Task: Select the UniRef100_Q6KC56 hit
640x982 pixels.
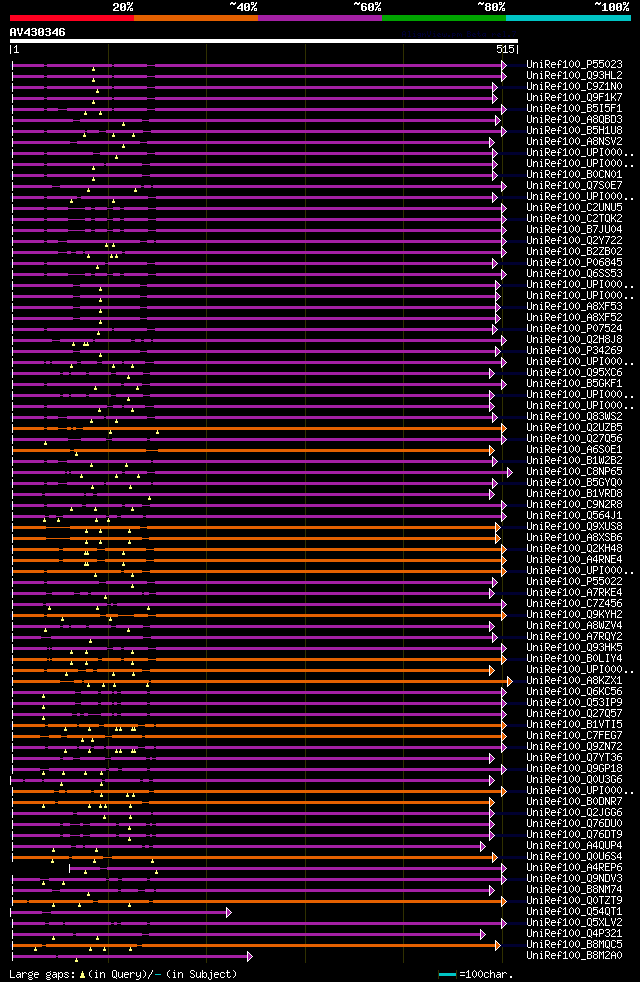Action: click(x=574, y=692)
